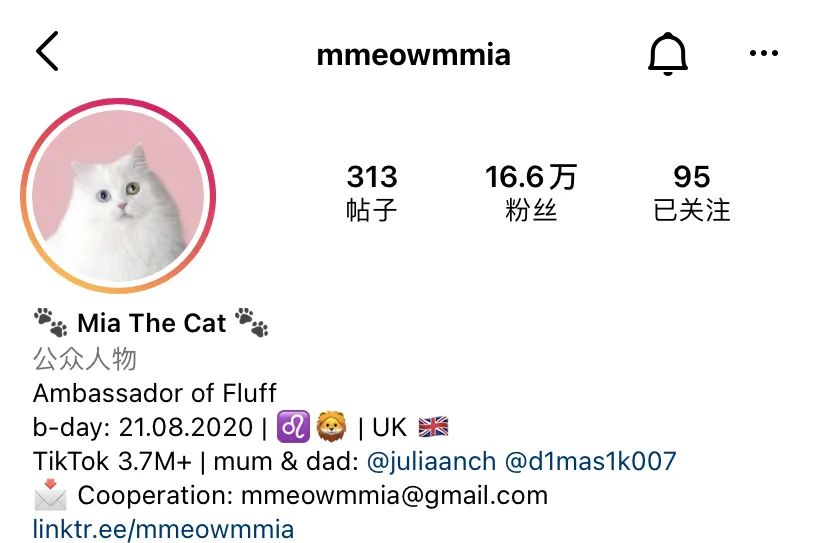Tap the 公众人物 category label
This screenshot has height=543, width=828.
coord(84,359)
